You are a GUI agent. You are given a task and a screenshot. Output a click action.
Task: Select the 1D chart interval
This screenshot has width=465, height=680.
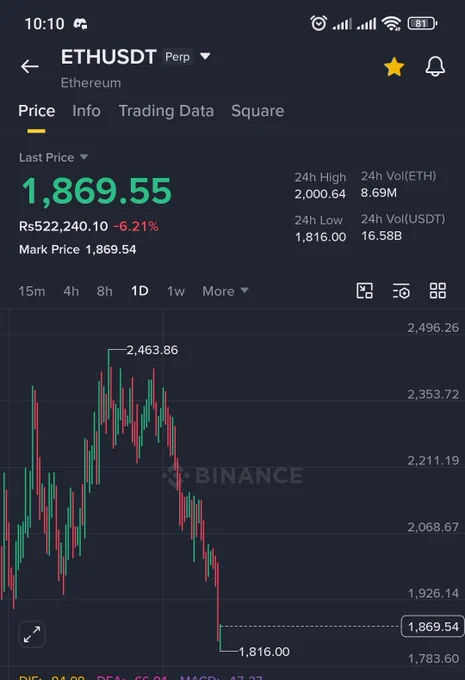point(140,291)
